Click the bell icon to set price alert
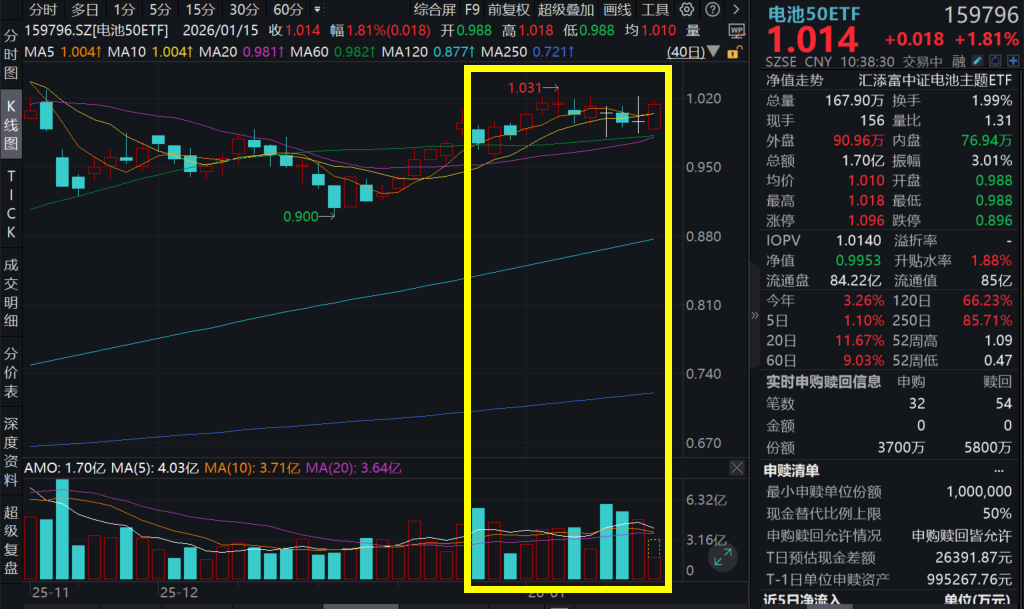This screenshot has height=609, width=1024. pos(994,60)
